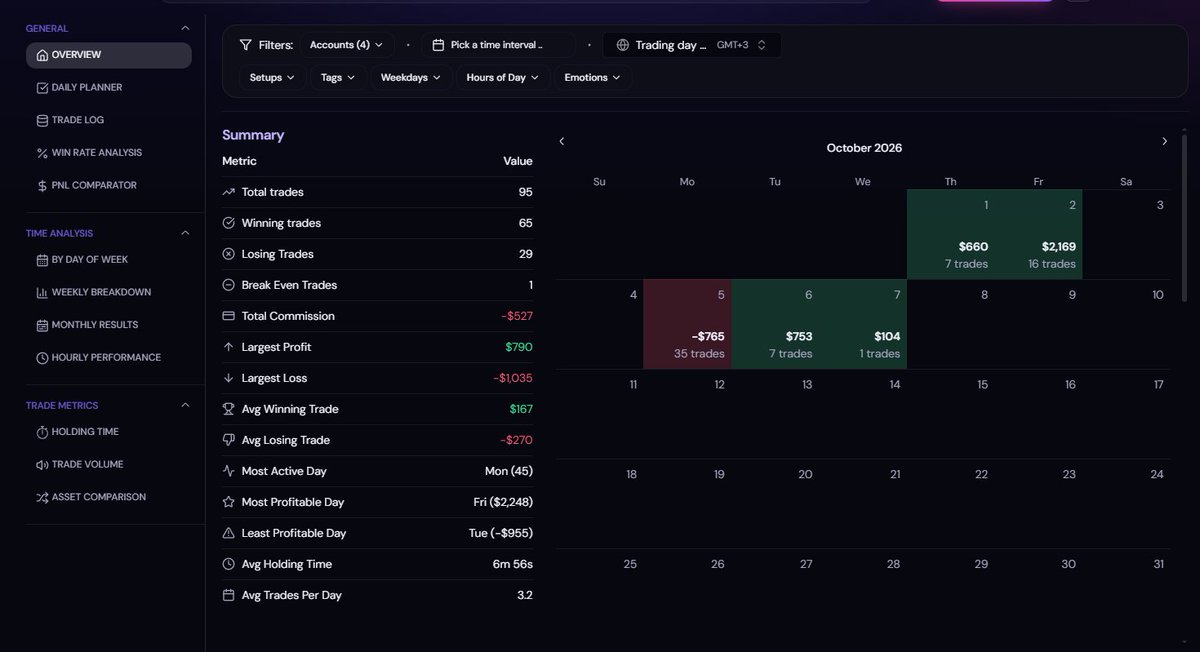The image size is (1200, 652).
Task: Open the Overview page
Action: click(x=109, y=55)
